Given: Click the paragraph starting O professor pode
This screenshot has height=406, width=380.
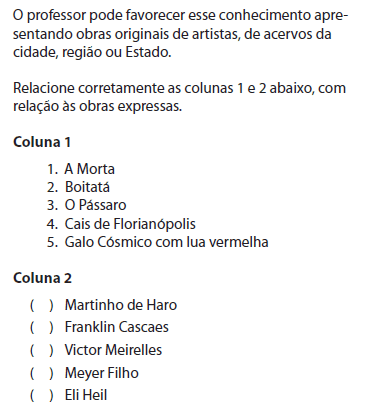Looking at the screenshot, I should click(x=181, y=34).
